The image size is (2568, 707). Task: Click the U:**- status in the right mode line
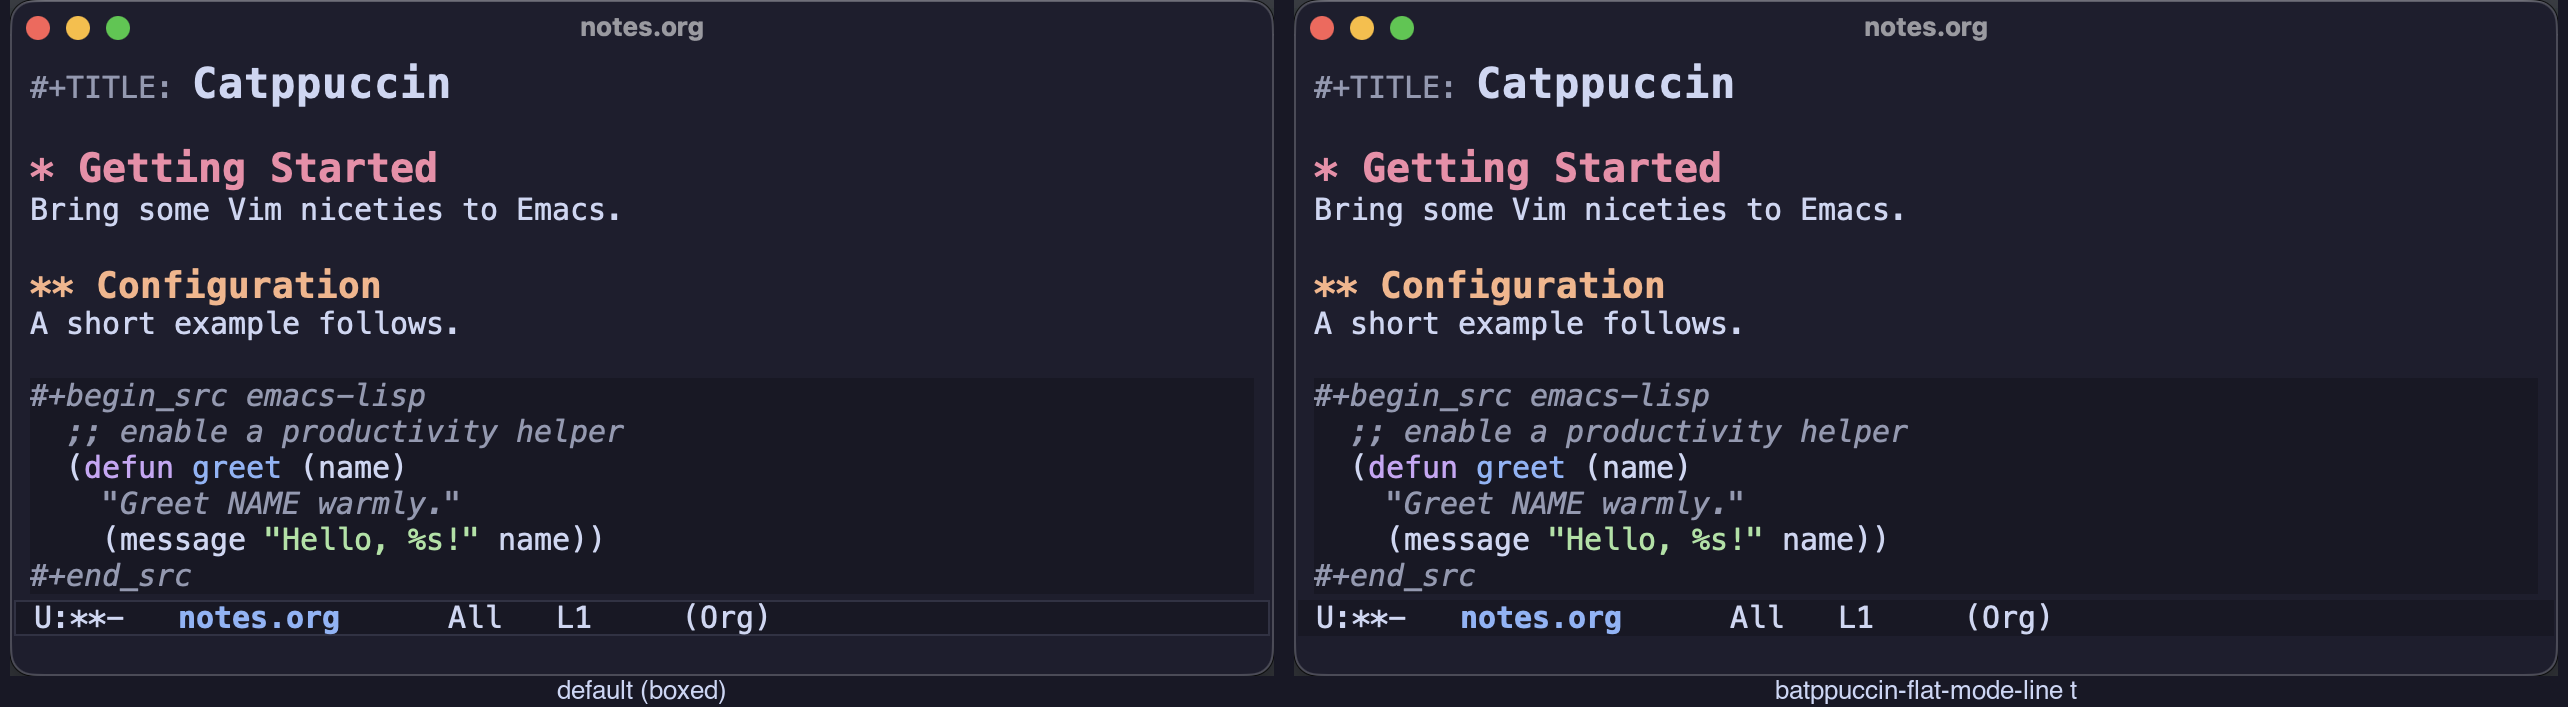(1361, 618)
